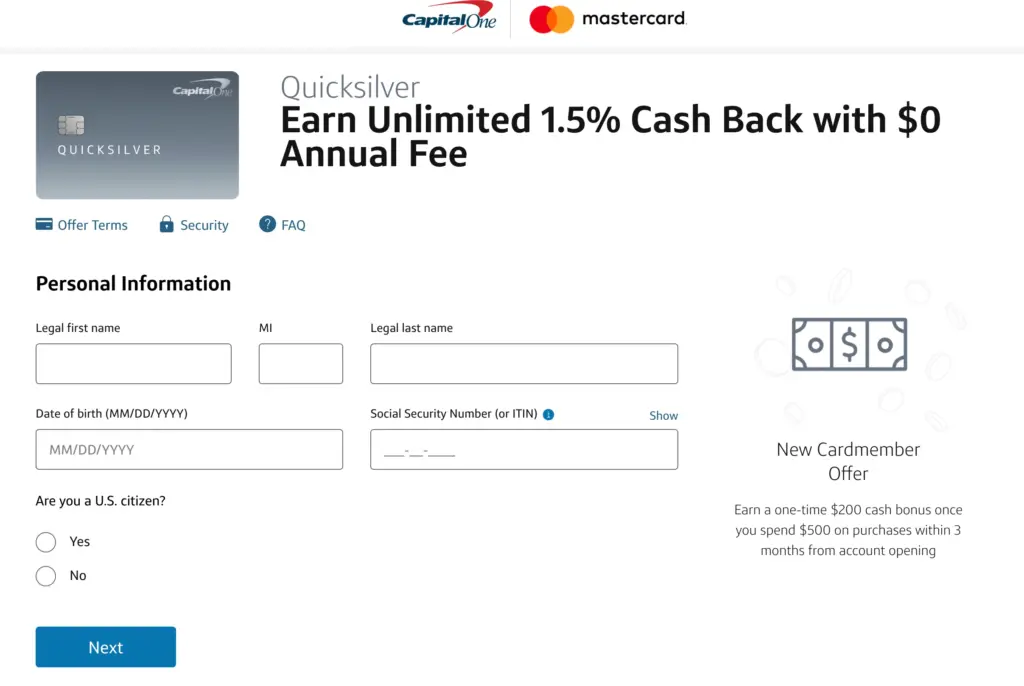Click the question mark icon beside FAQ
The height and width of the screenshot is (686, 1024).
(x=266, y=224)
